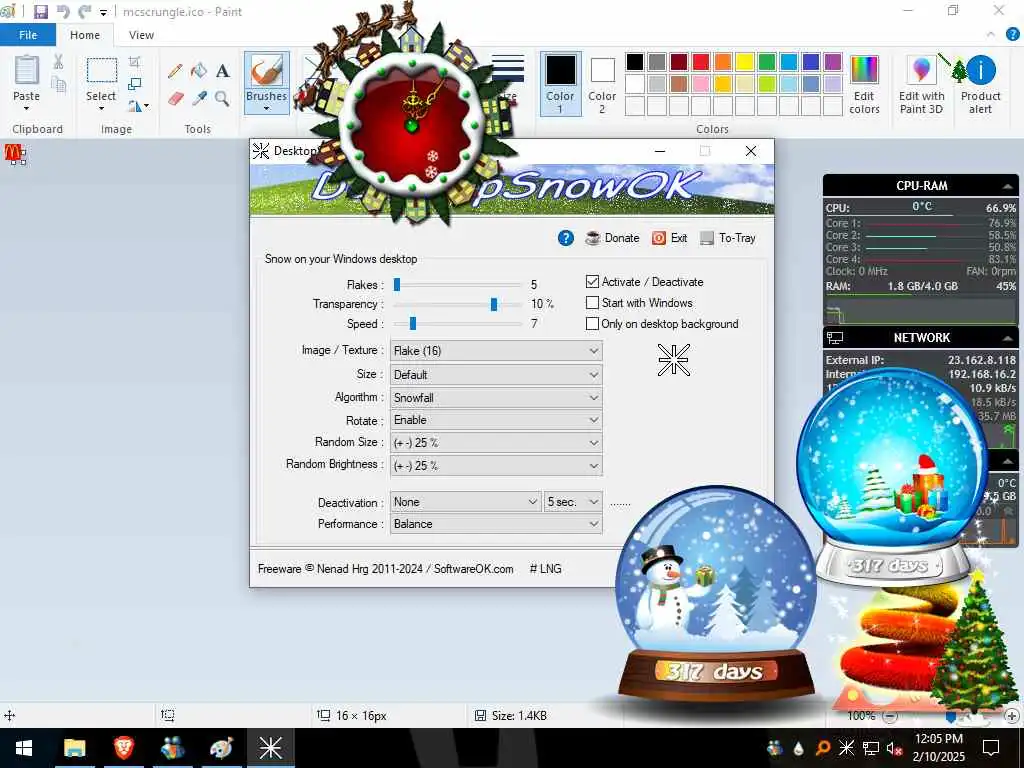Viewport: 1024px width, 768px height.
Task: Open the Performance dropdown showing Balance
Action: 496,524
